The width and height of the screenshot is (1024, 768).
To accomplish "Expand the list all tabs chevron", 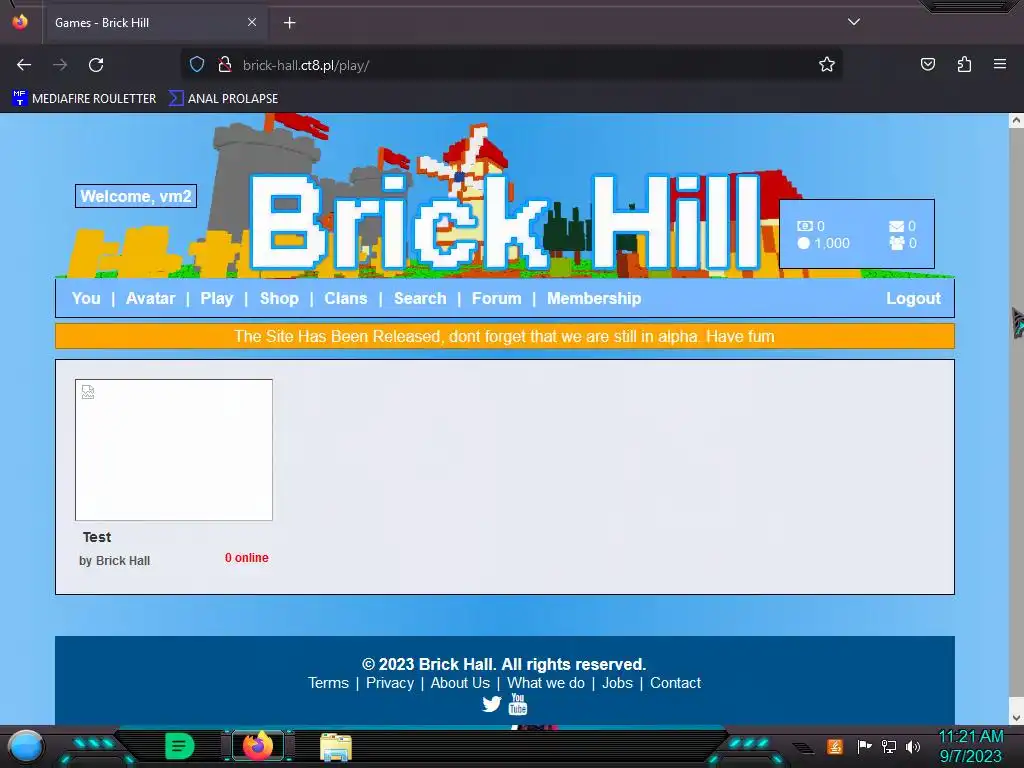I will click(x=854, y=22).
